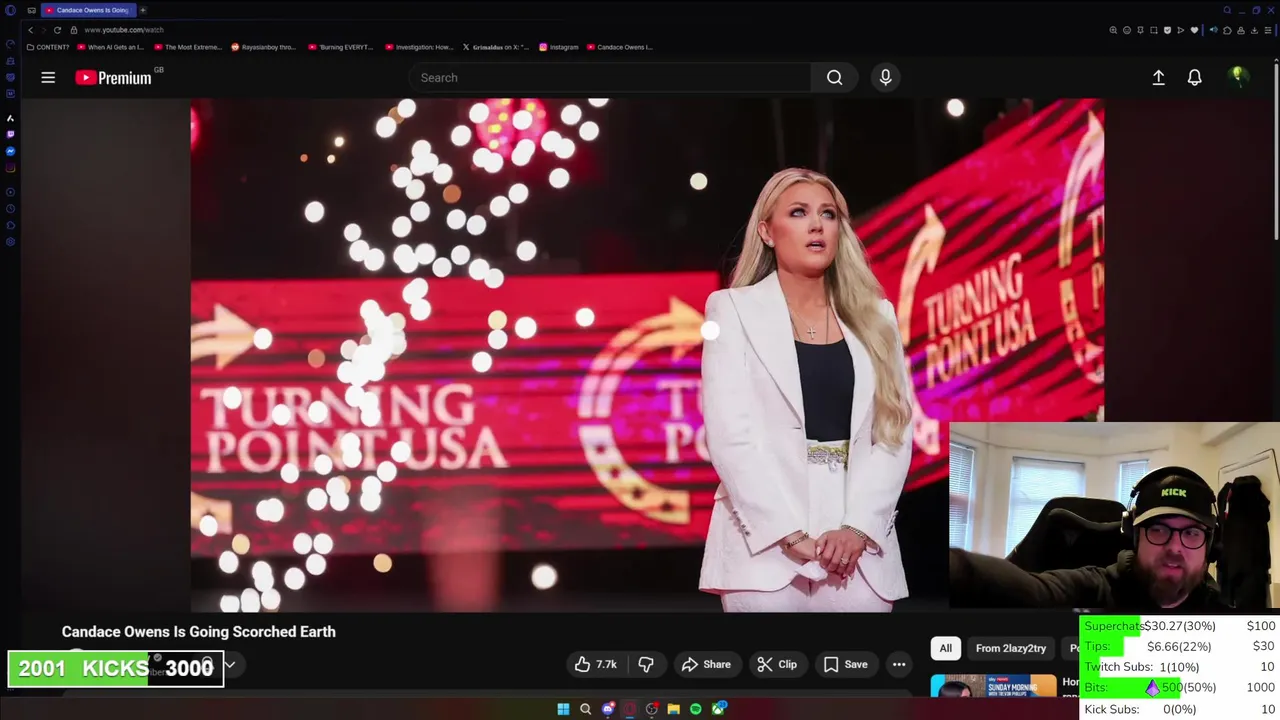The height and width of the screenshot is (720, 1280).
Task: Open Windows taskbar search
Action: [585, 709]
